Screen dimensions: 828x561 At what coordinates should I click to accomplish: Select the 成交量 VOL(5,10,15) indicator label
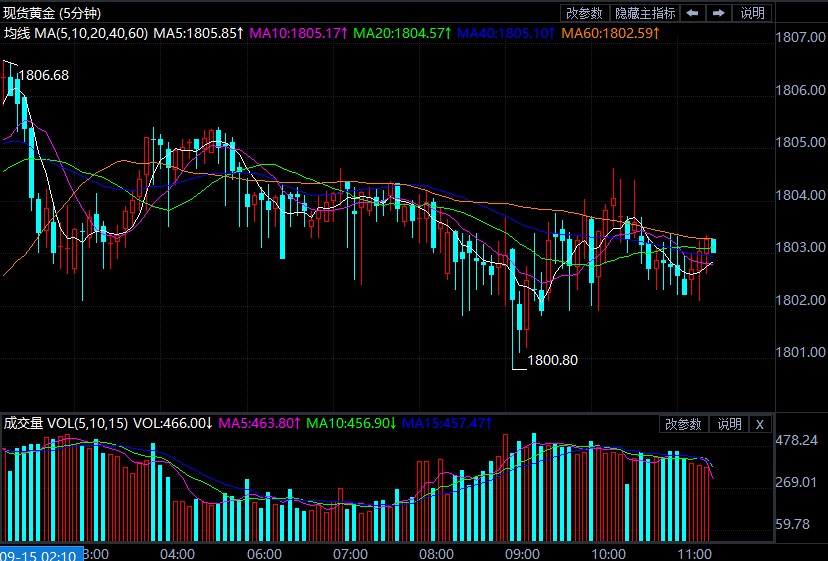[66, 423]
